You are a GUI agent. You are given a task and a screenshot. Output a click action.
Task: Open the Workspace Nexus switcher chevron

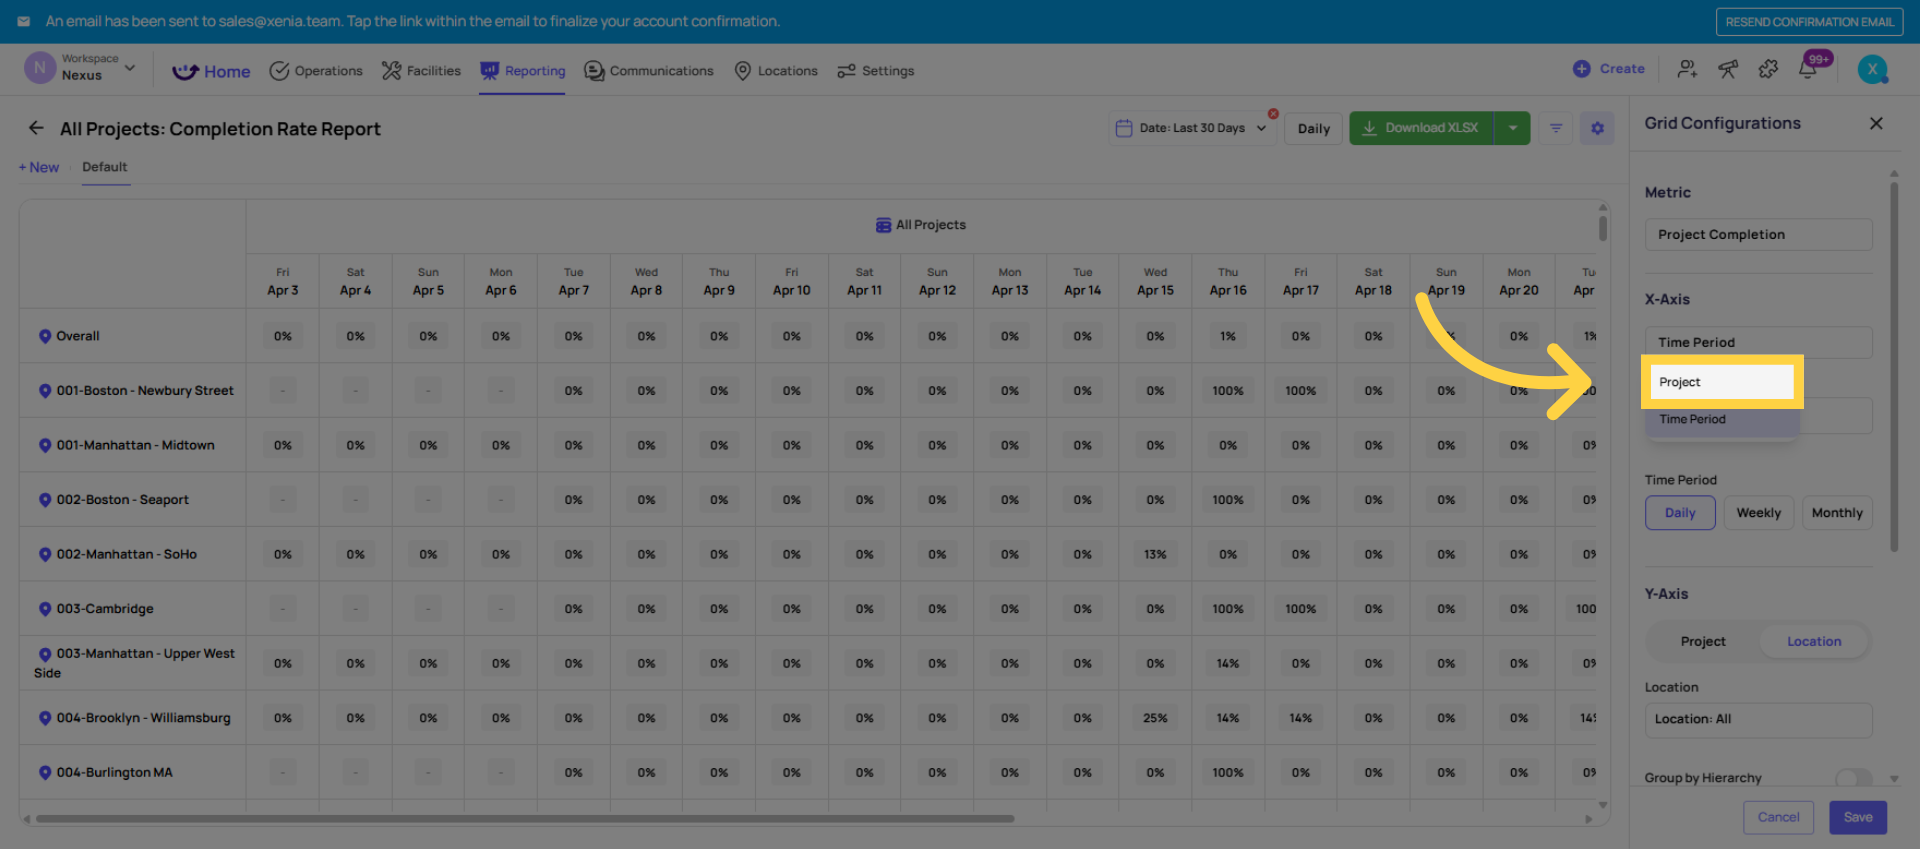[130, 68]
